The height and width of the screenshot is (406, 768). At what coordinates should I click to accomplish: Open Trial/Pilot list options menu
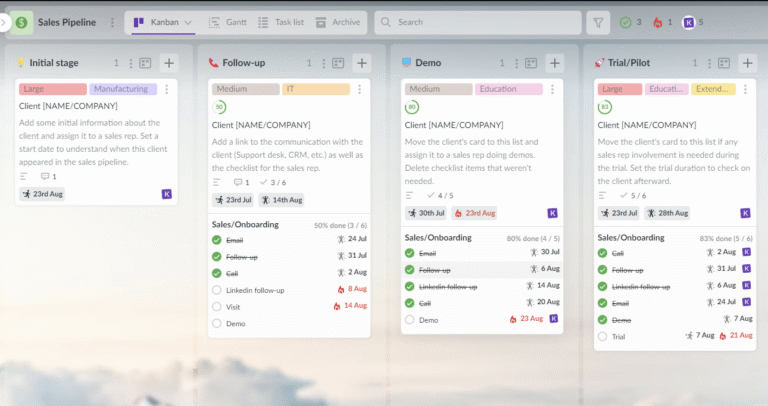point(709,63)
